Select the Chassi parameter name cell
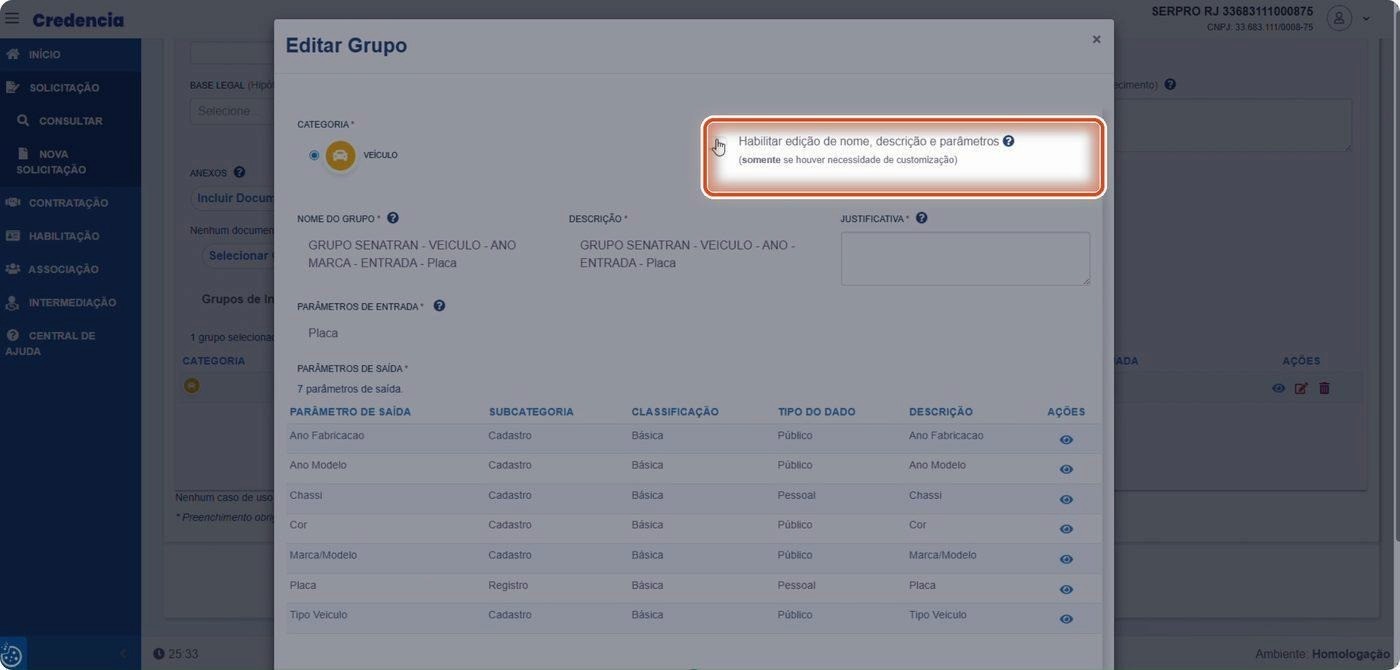 306,495
